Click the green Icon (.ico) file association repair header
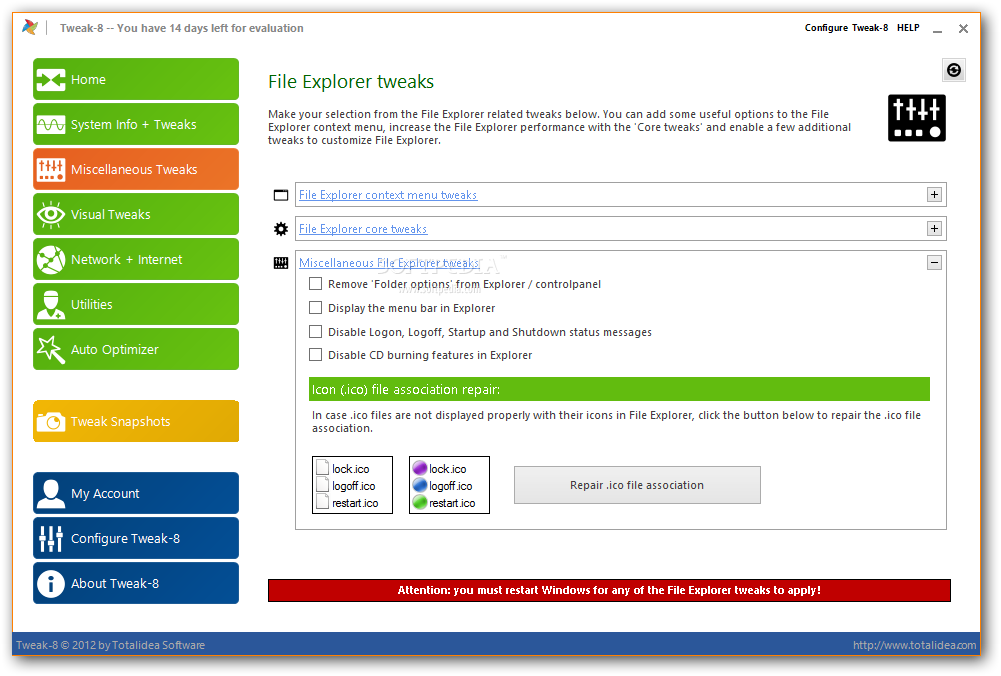This screenshot has width=1001, height=676. (x=619, y=389)
